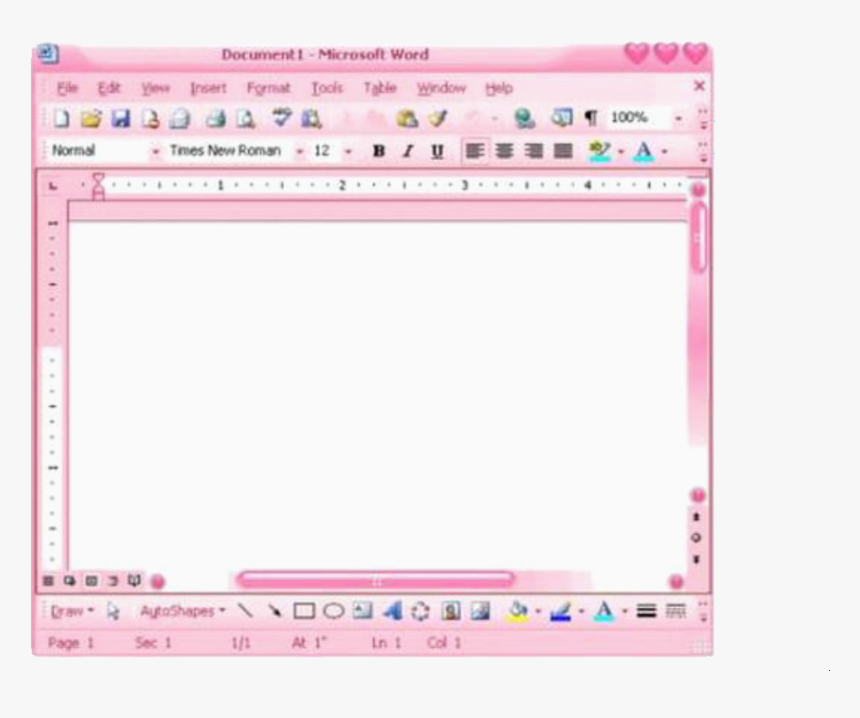The image size is (860, 718).
Task: Switch to Reading Layout view button
Action: coord(134,580)
